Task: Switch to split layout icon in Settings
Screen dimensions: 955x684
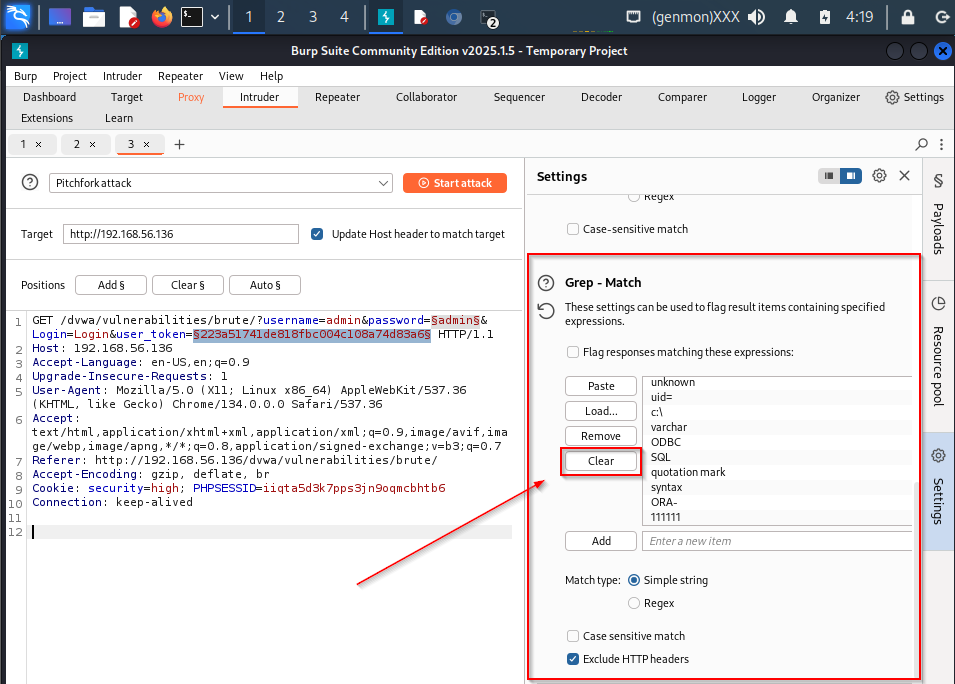Action: point(851,176)
